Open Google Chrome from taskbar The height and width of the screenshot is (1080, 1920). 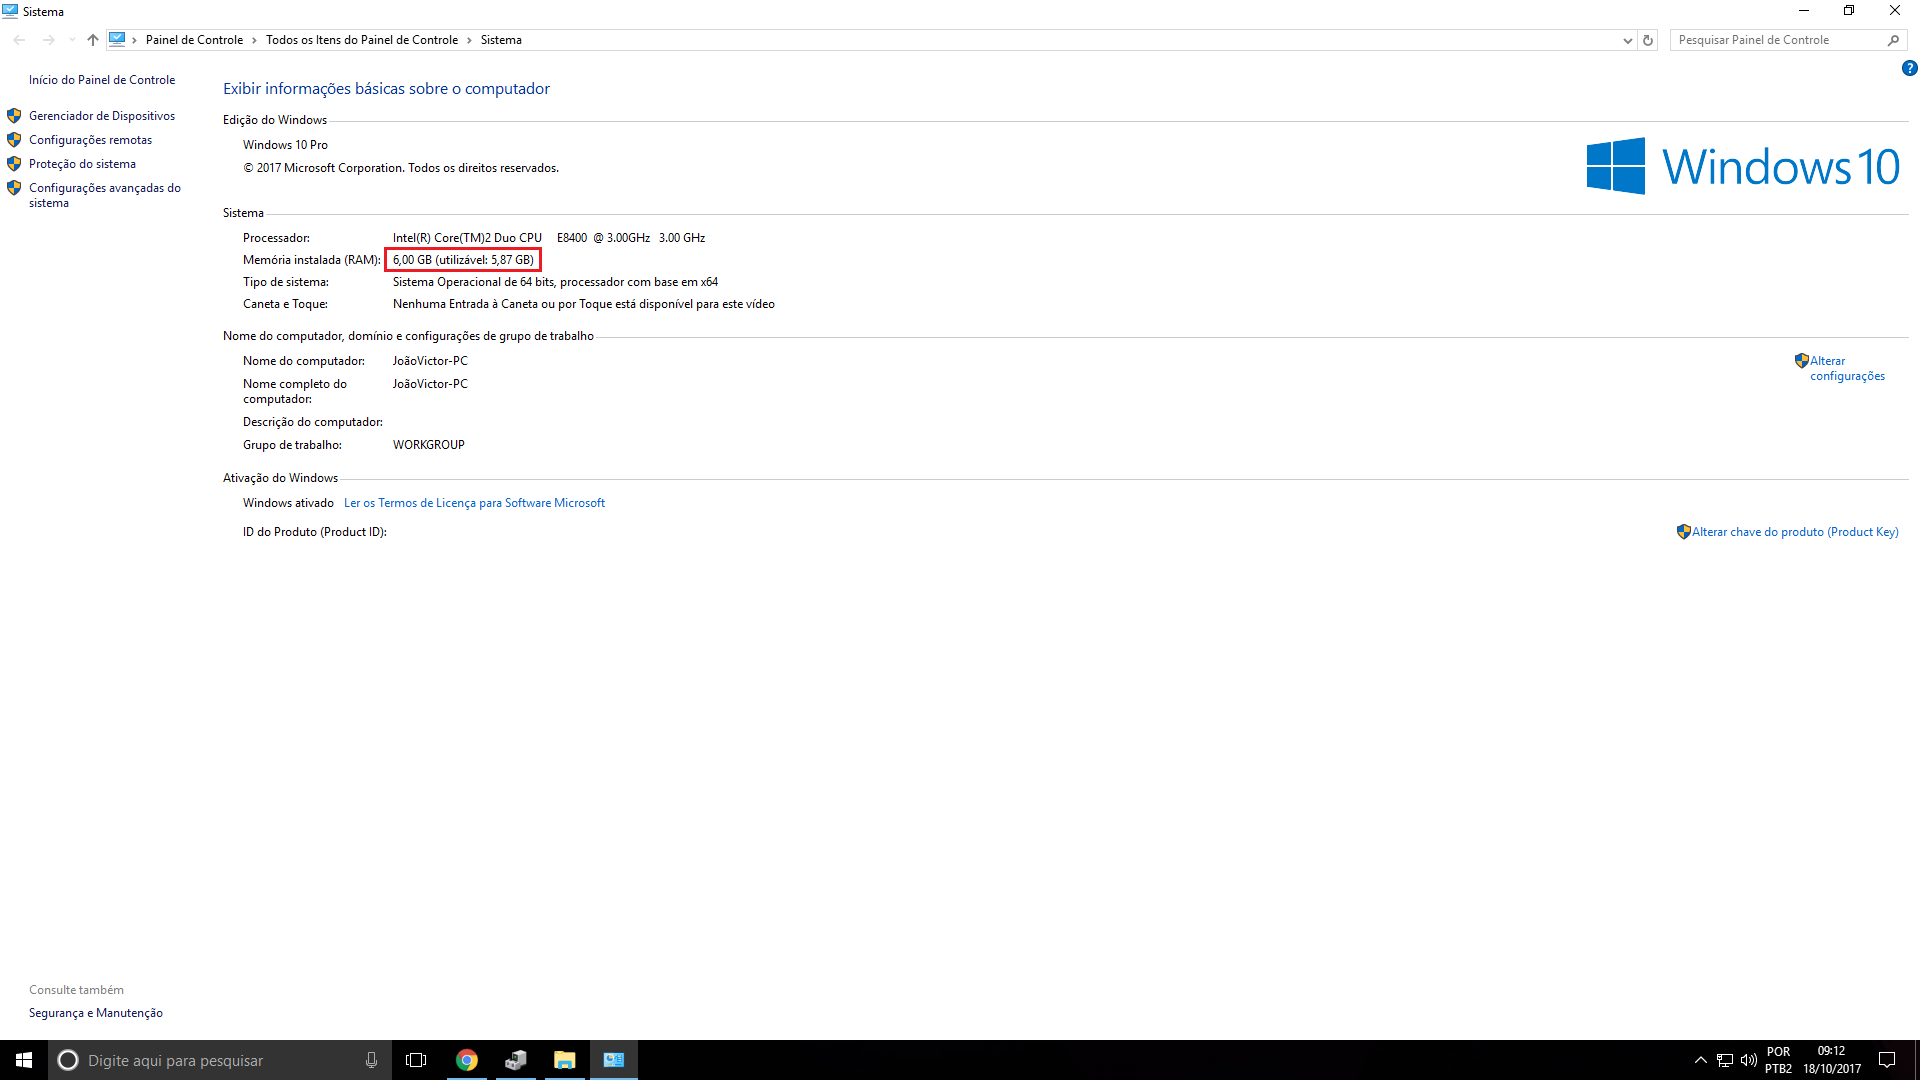click(x=467, y=1060)
